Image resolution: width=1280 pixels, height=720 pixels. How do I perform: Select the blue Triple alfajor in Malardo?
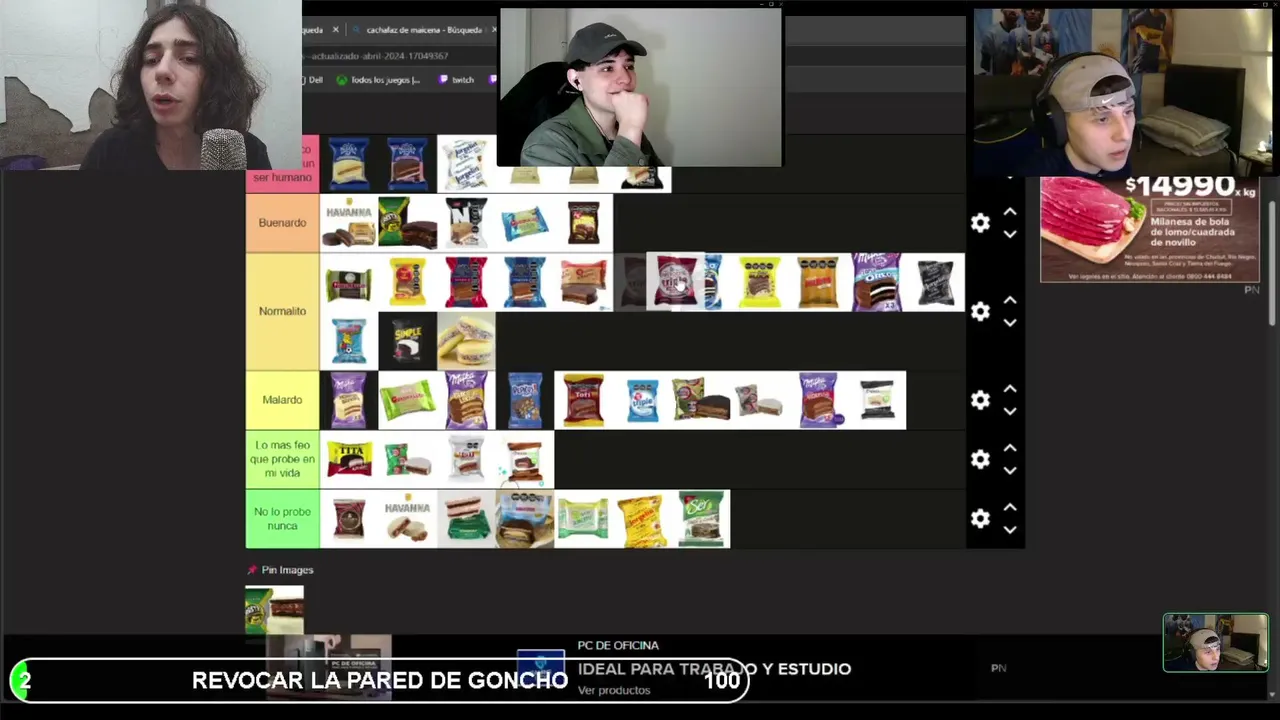click(642, 400)
